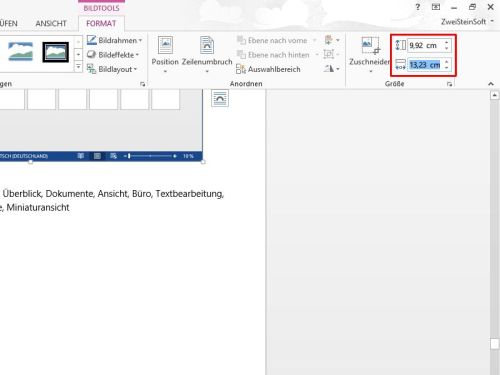The image size is (500, 375).
Task: Increase picture height with up spinner
Action: point(447,42)
